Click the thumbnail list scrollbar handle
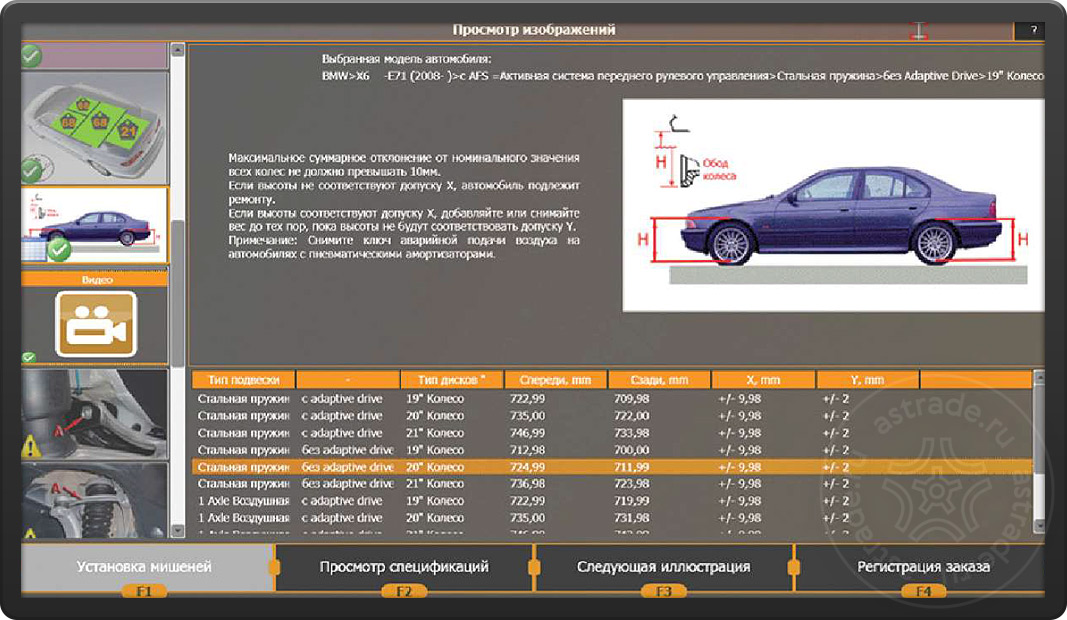 178,293
